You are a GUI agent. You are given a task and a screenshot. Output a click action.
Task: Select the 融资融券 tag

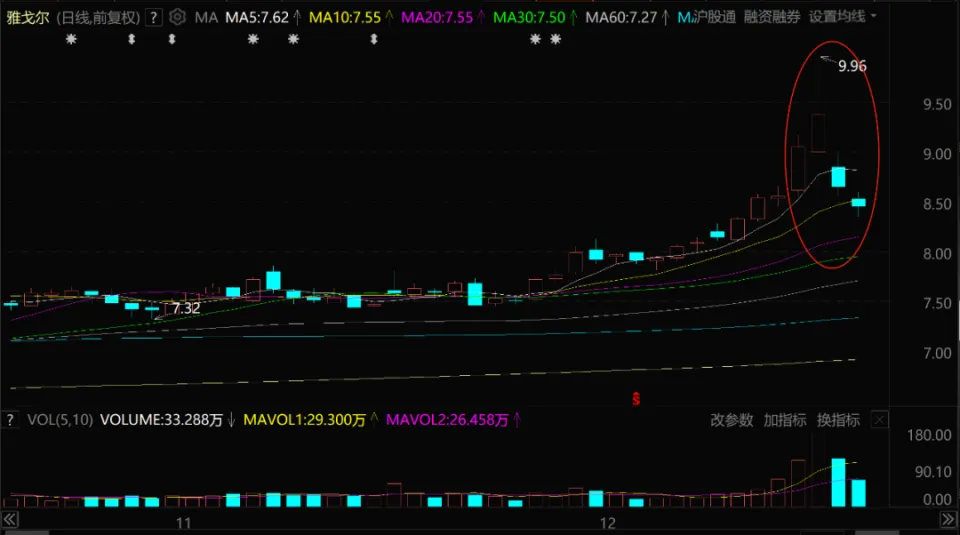coord(772,17)
